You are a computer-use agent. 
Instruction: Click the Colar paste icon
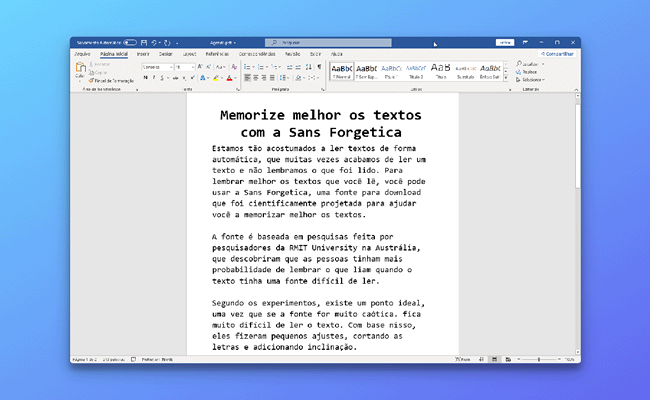click(80, 67)
